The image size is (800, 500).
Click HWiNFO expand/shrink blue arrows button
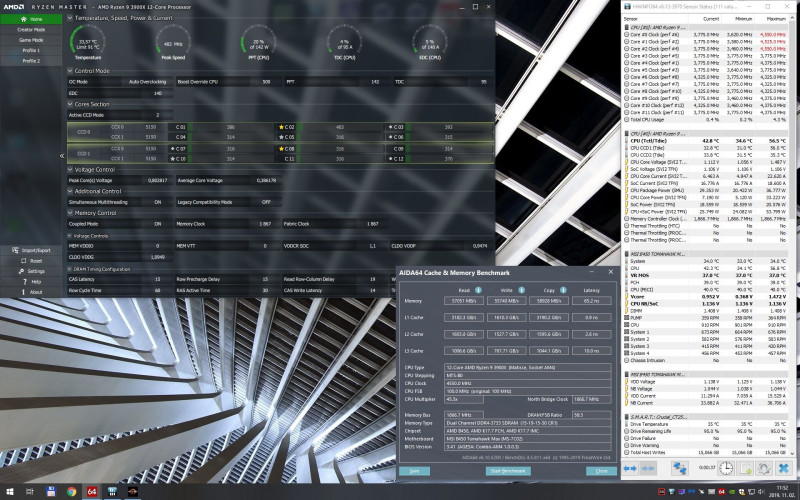pyautogui.click(x=630, y=468)
